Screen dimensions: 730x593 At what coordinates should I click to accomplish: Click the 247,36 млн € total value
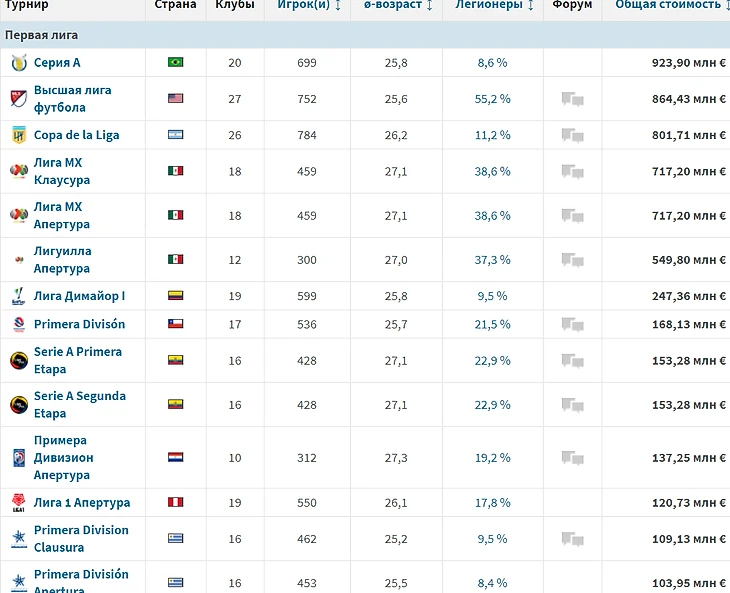tap(689, 296)
